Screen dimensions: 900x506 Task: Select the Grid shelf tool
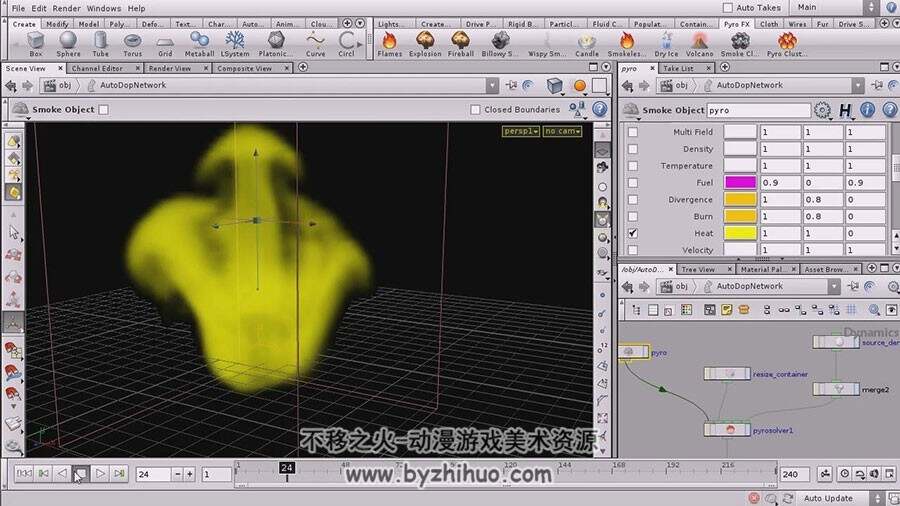coord(165,44)
